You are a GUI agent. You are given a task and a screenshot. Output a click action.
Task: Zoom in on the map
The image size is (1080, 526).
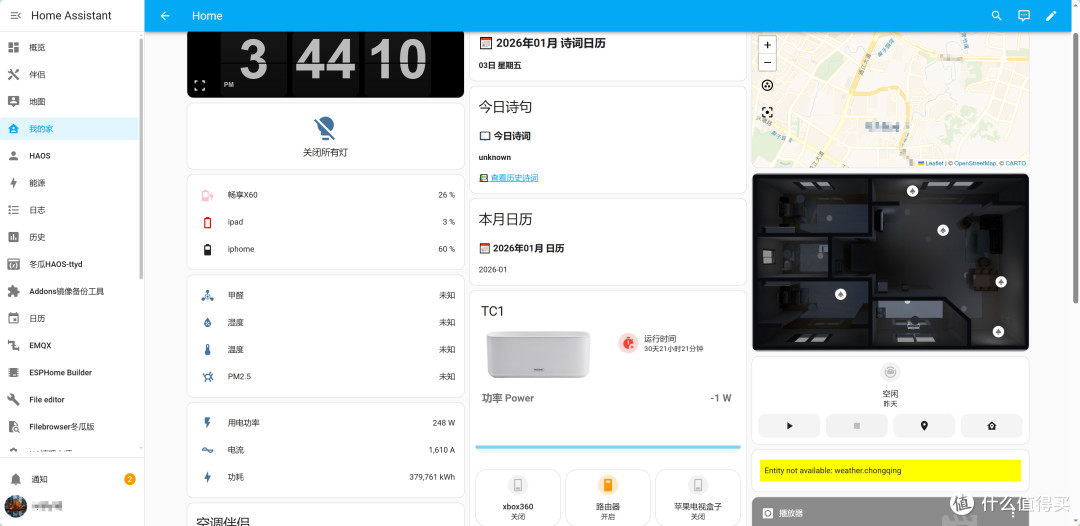767,45
